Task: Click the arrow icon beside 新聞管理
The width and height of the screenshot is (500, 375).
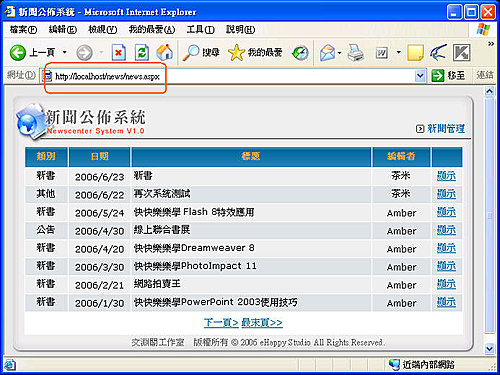Action: pyautogui.click(x=420, y=129)
